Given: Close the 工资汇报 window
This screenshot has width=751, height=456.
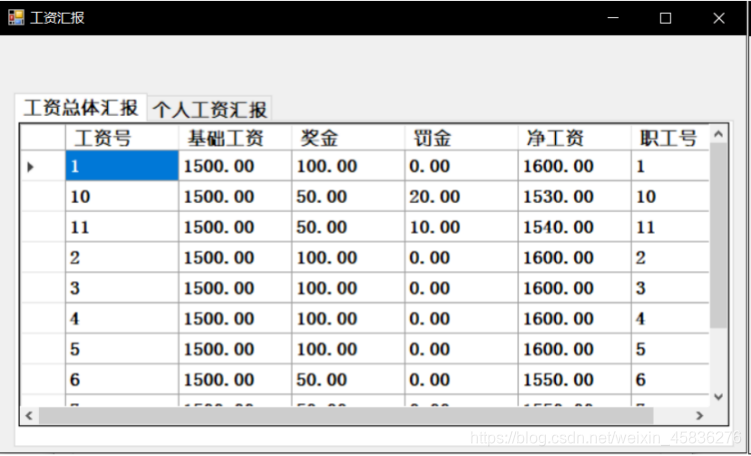Looking at the screenshot, I should [x=718, y=18].
